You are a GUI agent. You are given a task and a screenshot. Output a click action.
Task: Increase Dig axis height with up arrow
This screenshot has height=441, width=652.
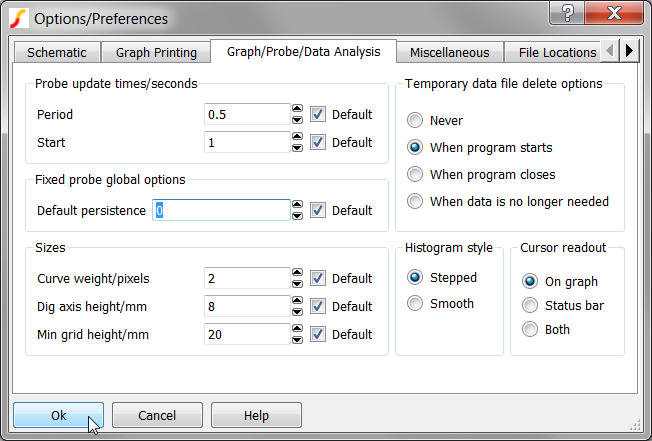tap(297, 301)
